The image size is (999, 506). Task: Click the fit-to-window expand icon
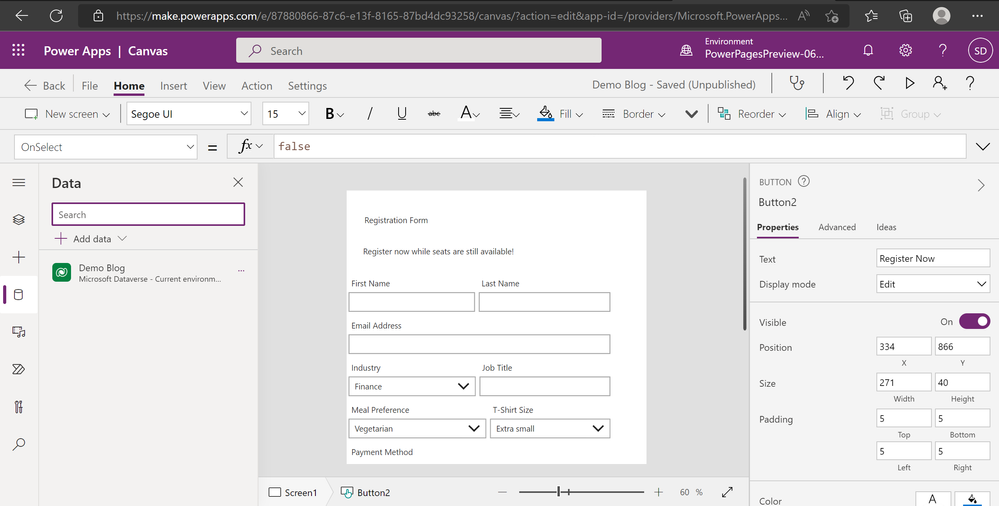727,492
